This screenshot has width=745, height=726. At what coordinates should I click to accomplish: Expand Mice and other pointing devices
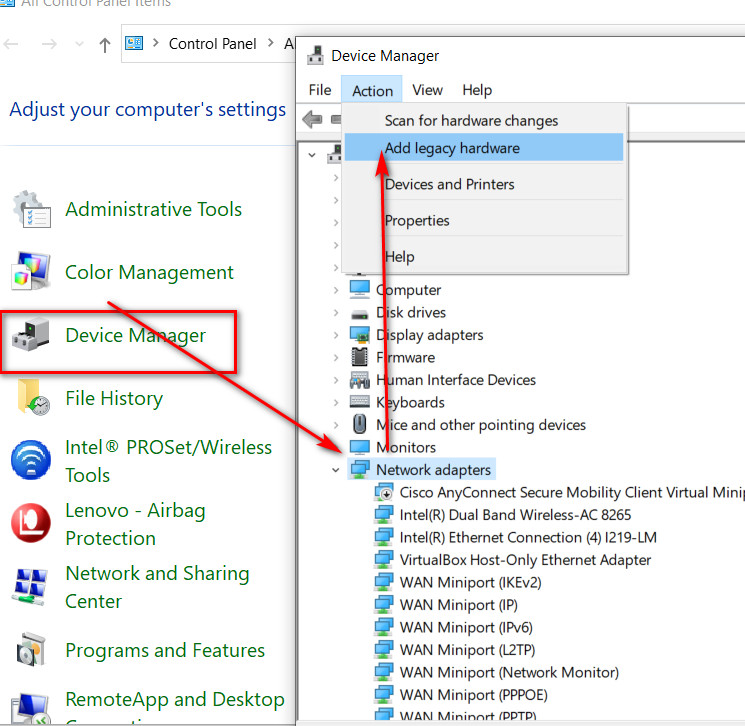[x=336, y=425]
